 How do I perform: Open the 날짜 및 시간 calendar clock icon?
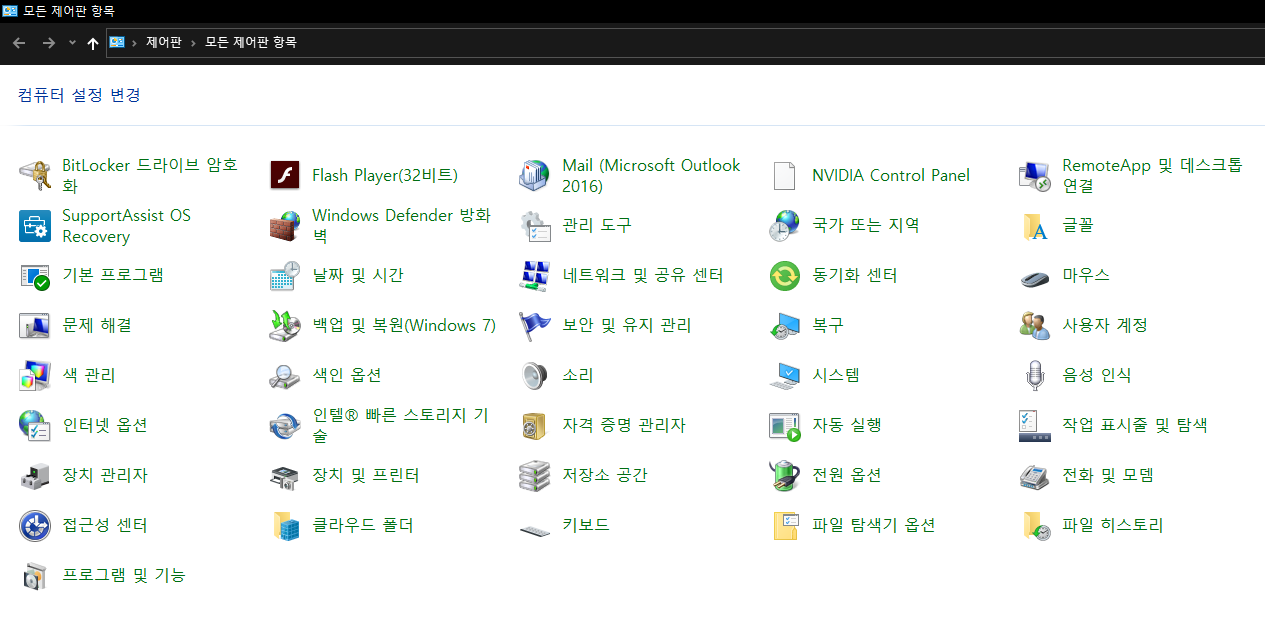click(285, 276)
